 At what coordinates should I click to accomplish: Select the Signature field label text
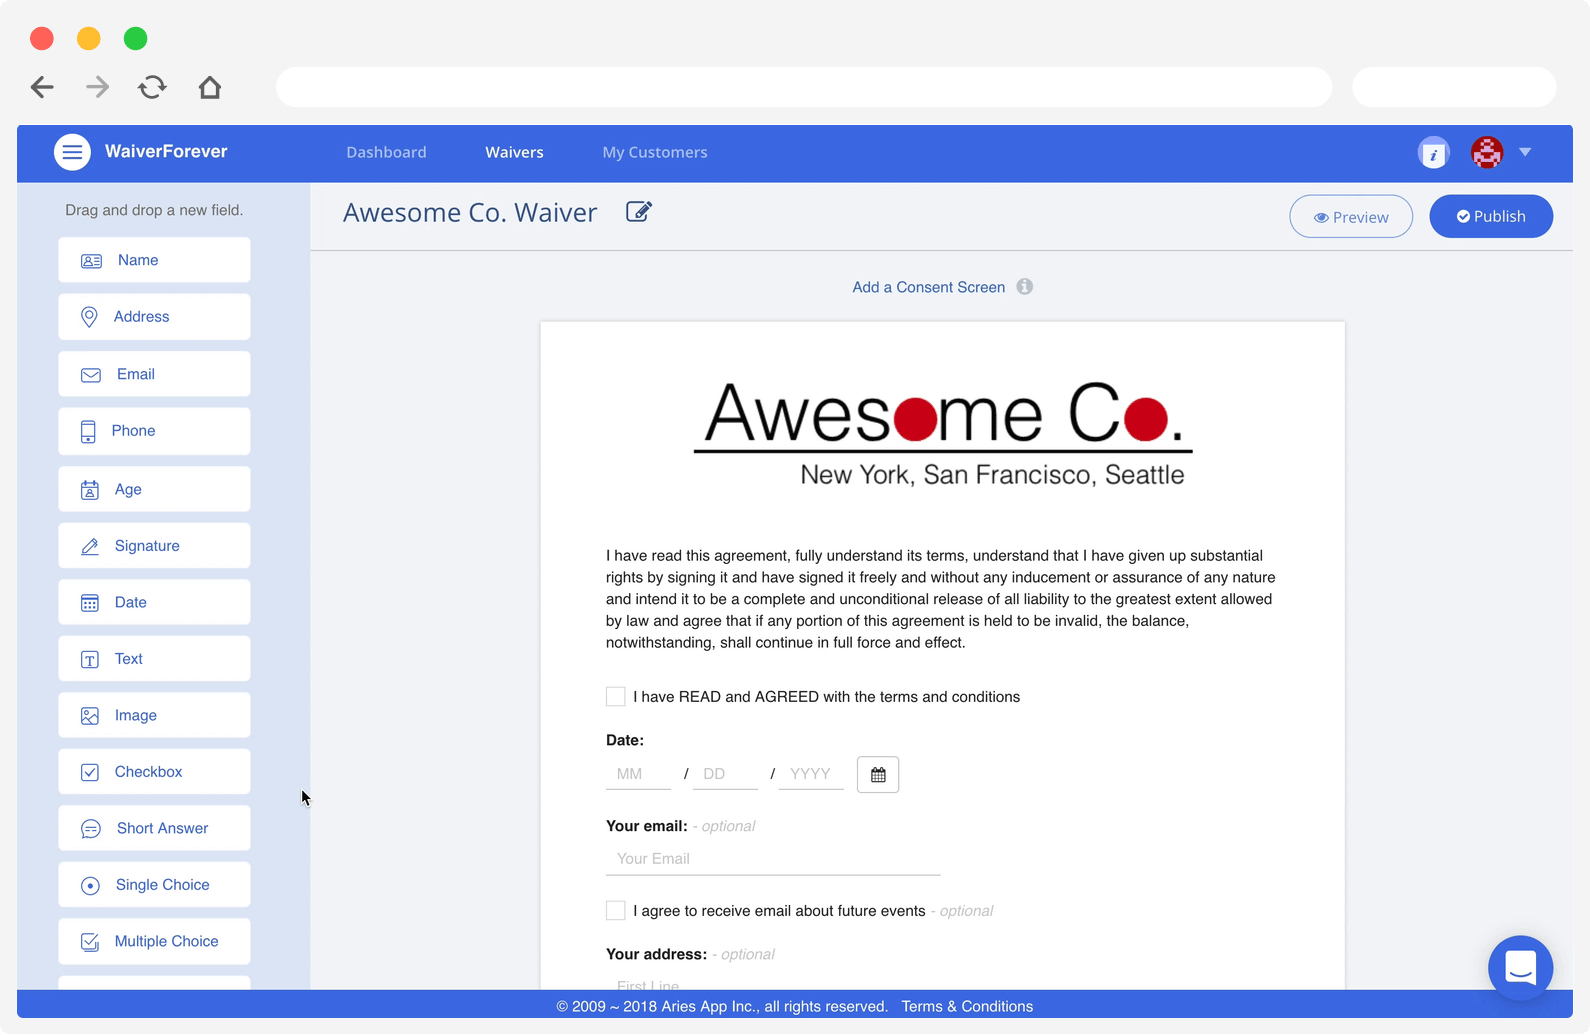147,546
